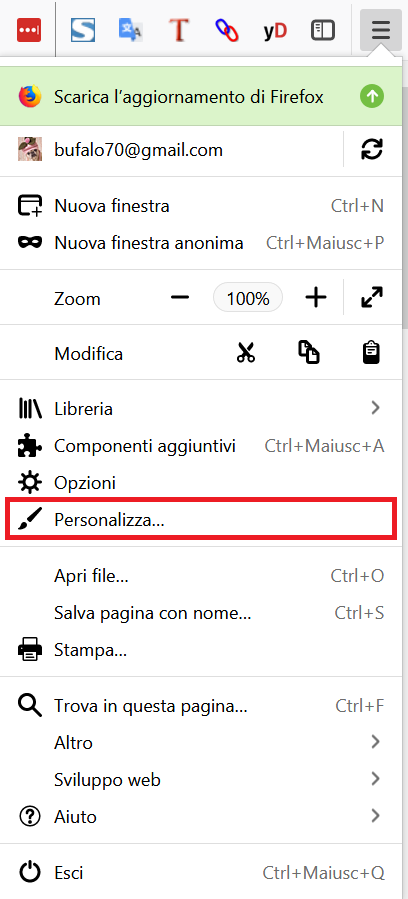The image size is (408, 899).
Task: Open the sidebar toggle toolbar icon
Action: [x=323, y=30]
